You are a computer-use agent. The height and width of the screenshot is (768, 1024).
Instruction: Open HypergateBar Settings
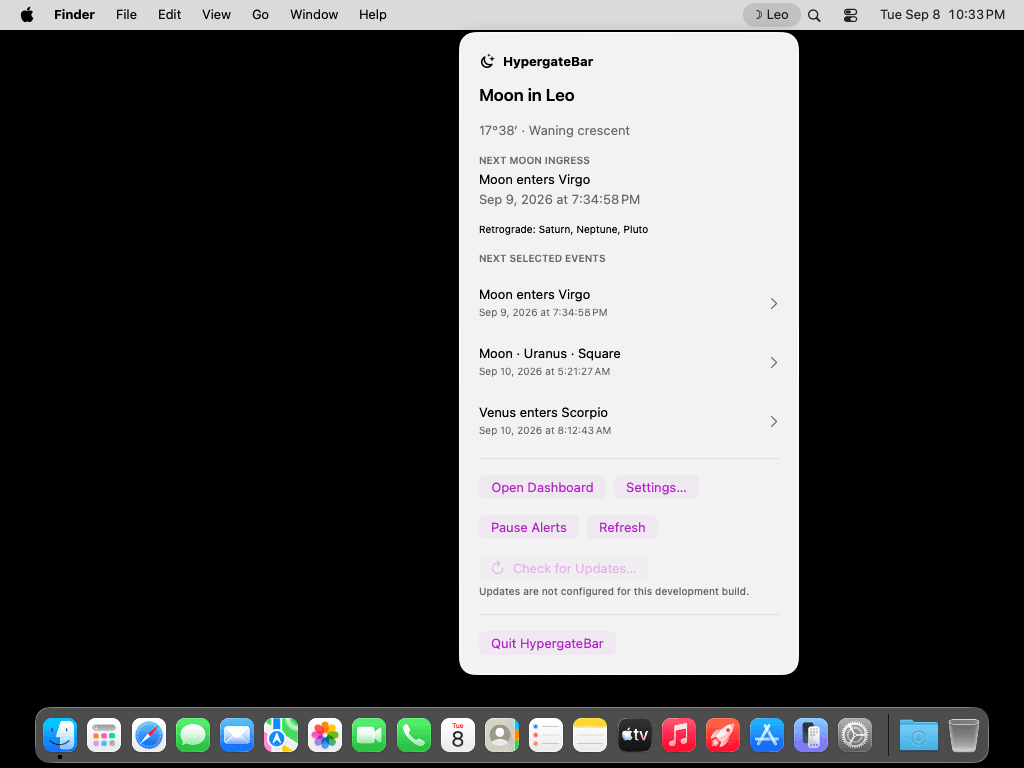(656, 487)
